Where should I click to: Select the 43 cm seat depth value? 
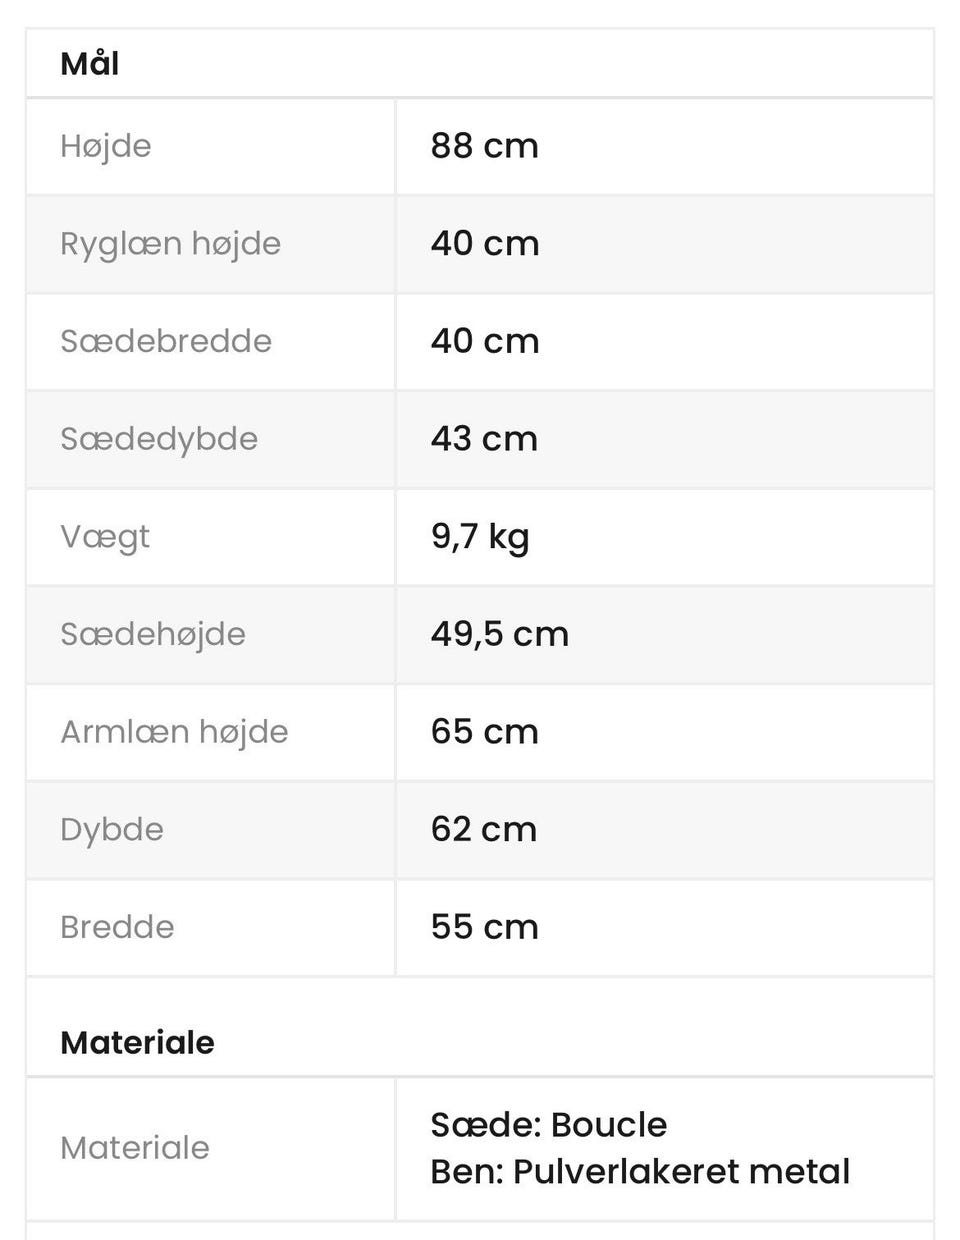point(485,439)
